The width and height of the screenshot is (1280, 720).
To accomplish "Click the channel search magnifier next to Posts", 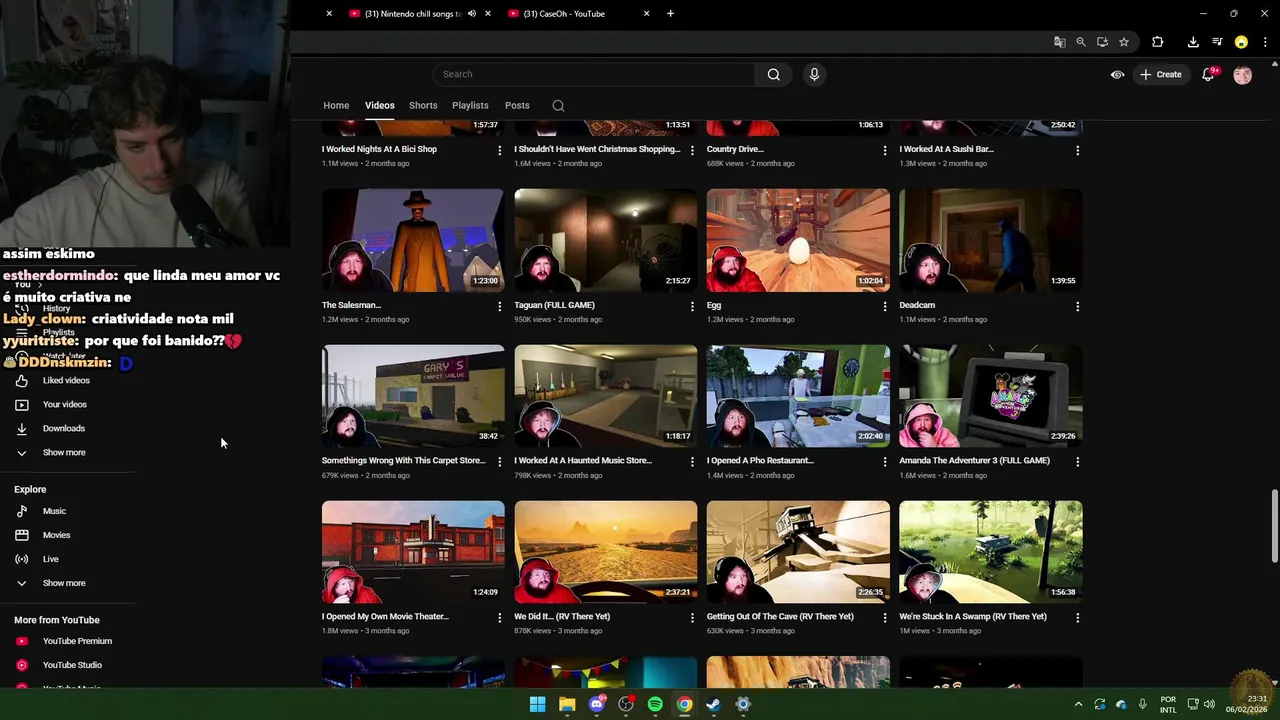I will pos(558,106).
